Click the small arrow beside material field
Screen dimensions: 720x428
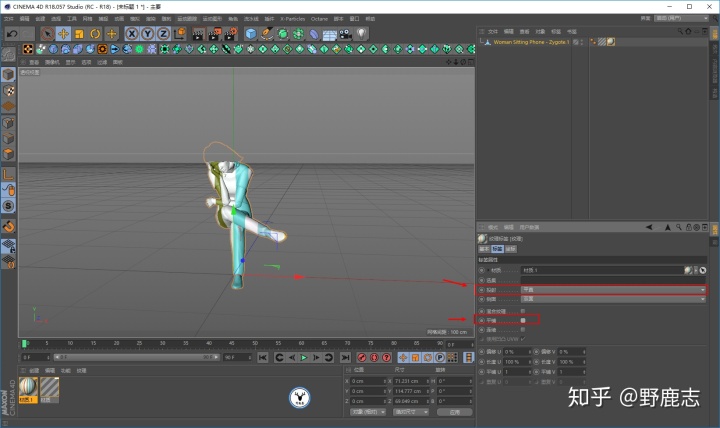[x=696, y=270]
